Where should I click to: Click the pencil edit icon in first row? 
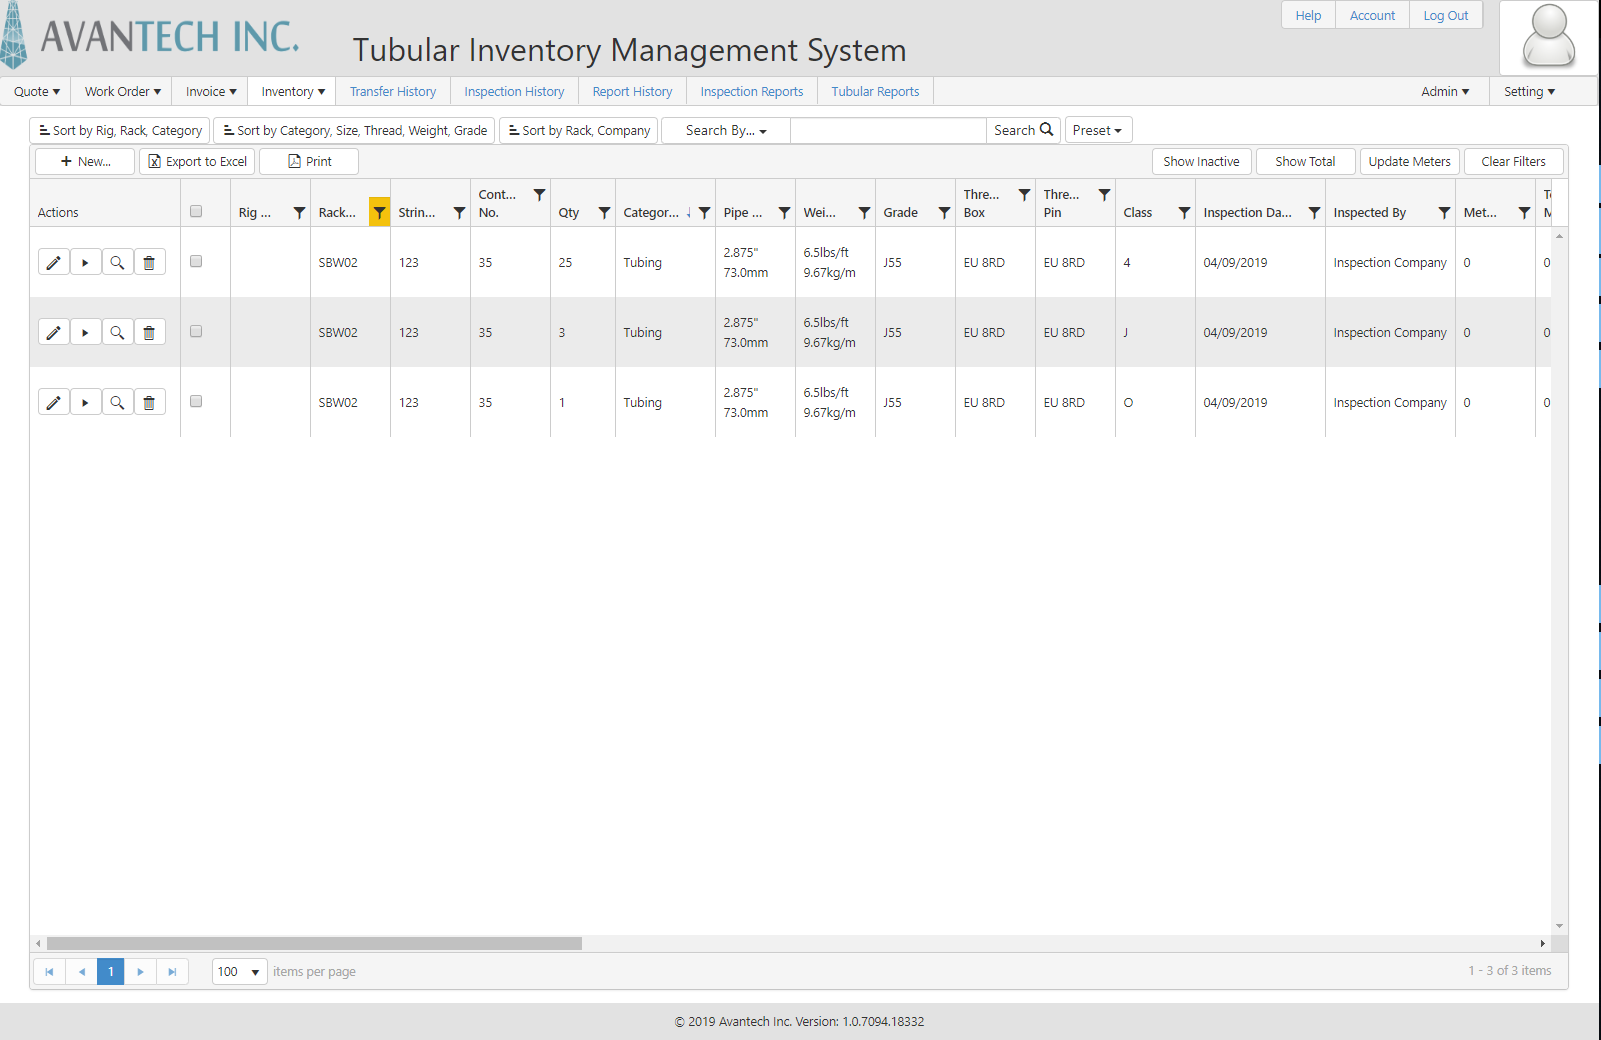[54, 263]
